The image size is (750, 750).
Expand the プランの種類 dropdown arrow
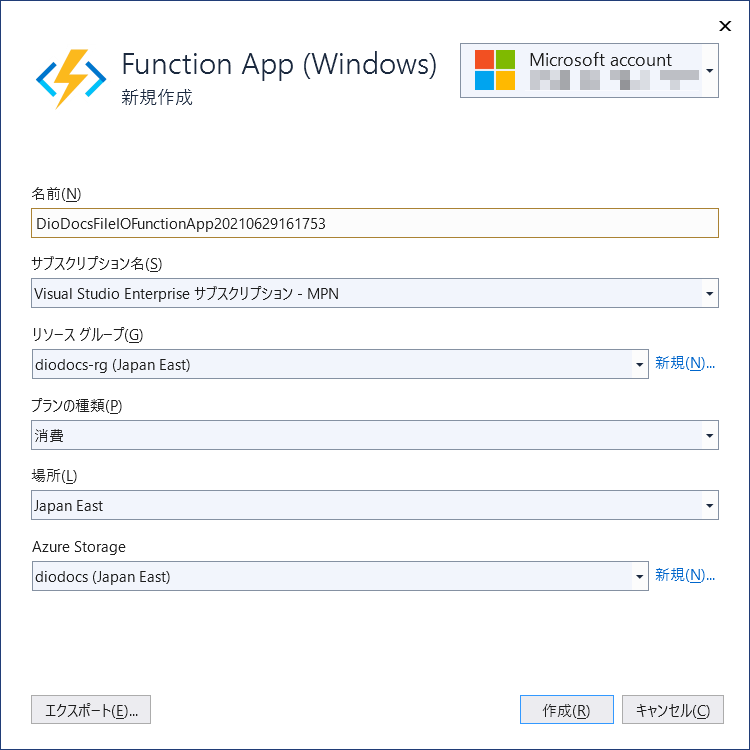709,435
